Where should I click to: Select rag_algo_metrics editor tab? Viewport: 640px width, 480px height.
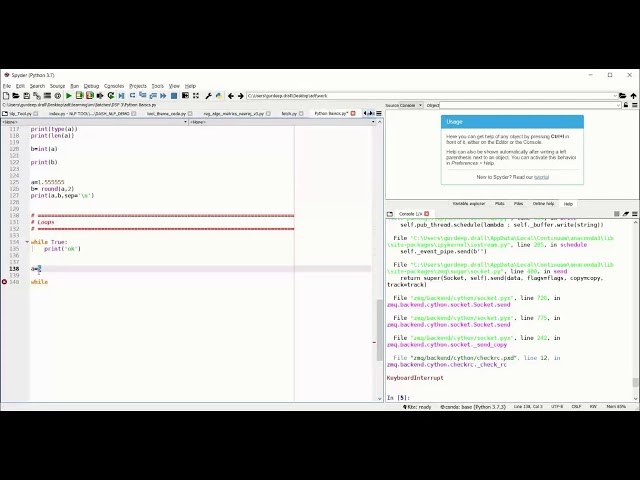(233, 113)
